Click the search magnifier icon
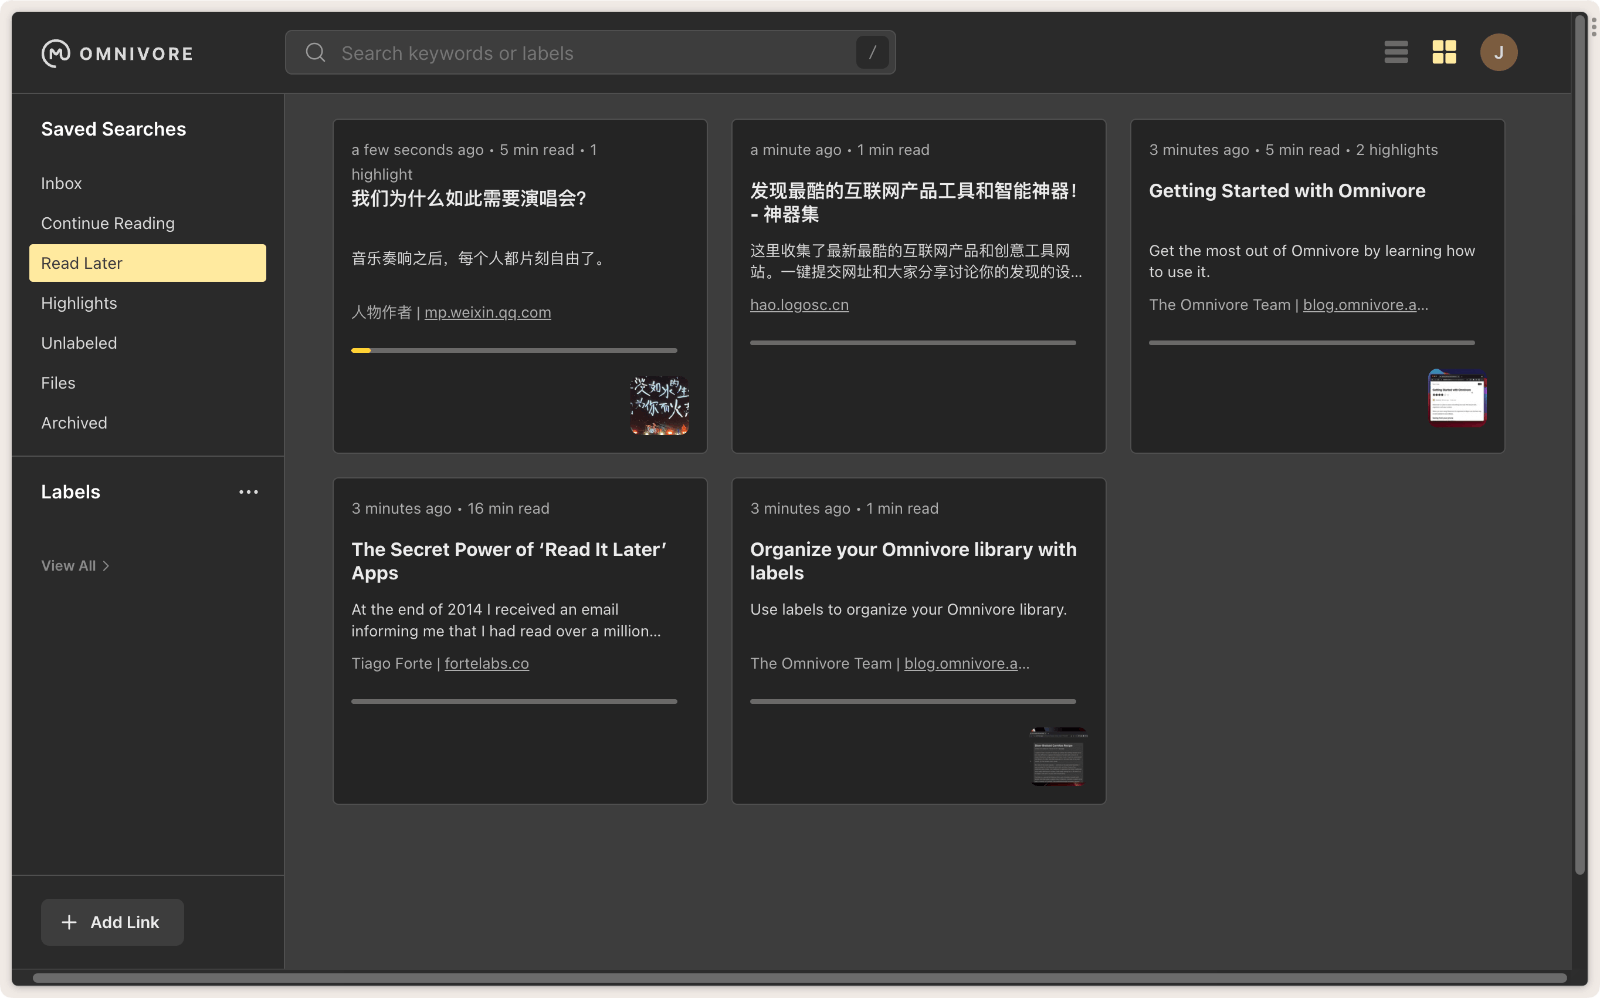 tap(315, 53)
